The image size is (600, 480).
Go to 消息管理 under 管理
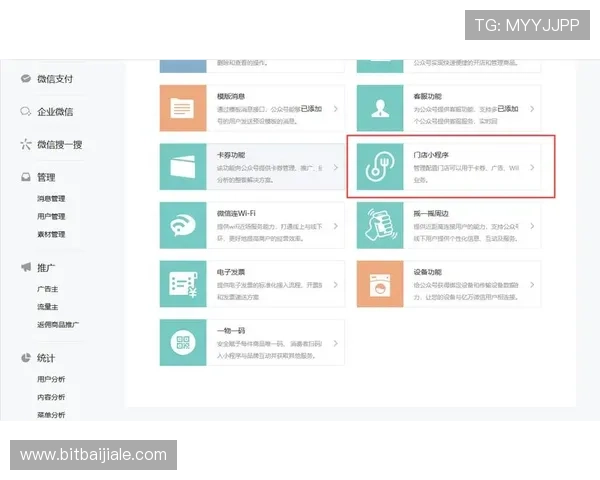51,198
